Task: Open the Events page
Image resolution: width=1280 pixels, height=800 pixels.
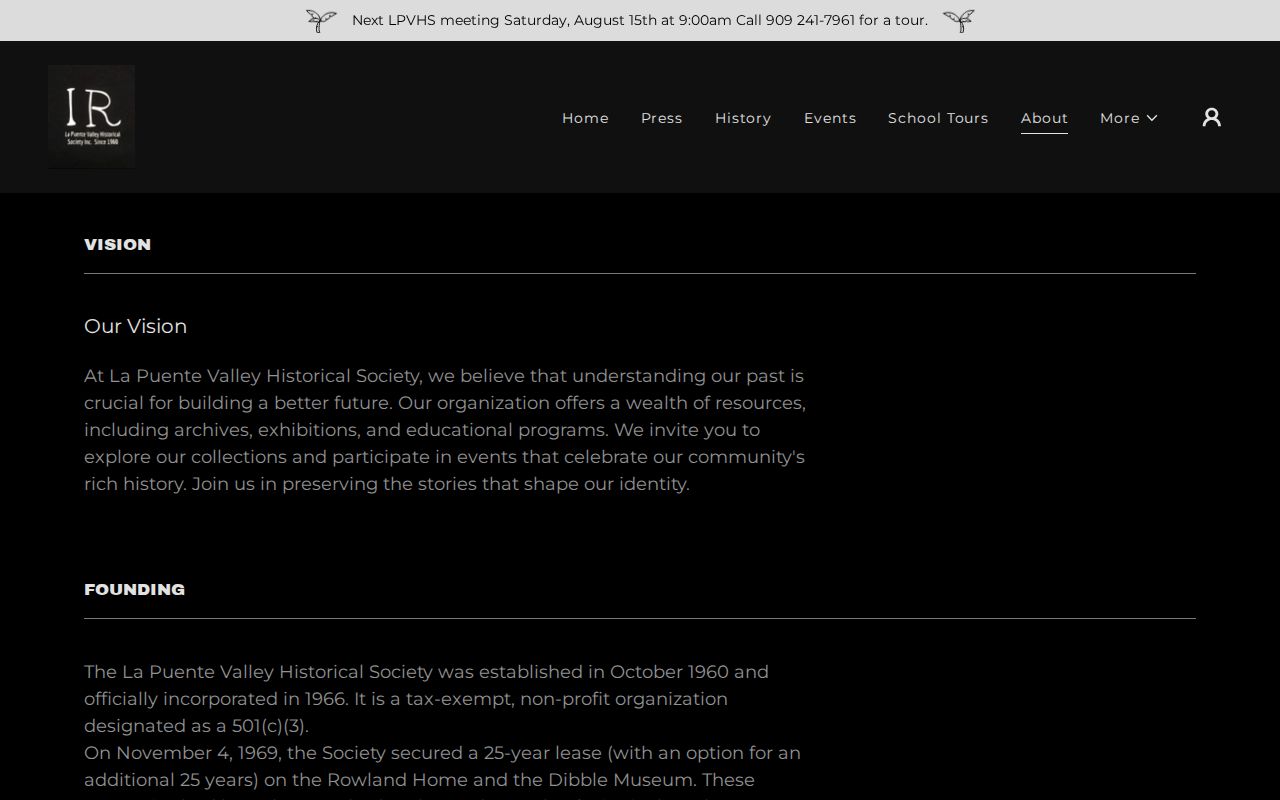Action: click(x=830, y=118)
